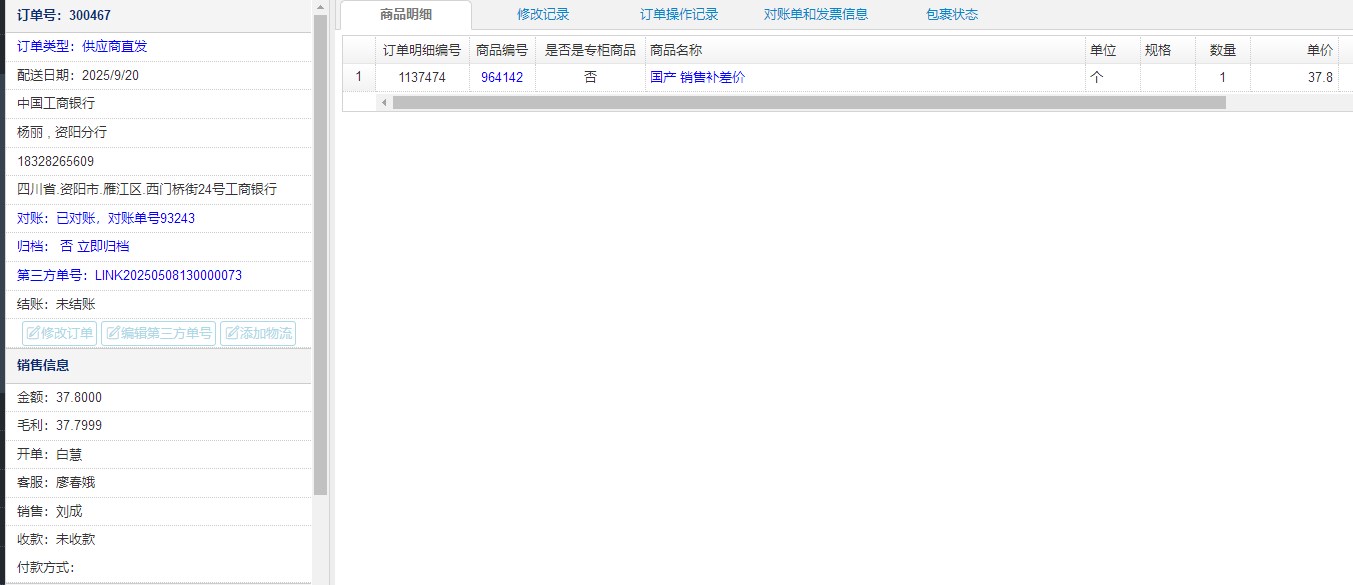Click the 立即归档 link
The image size is (1353, 585).
coord(103,246)
